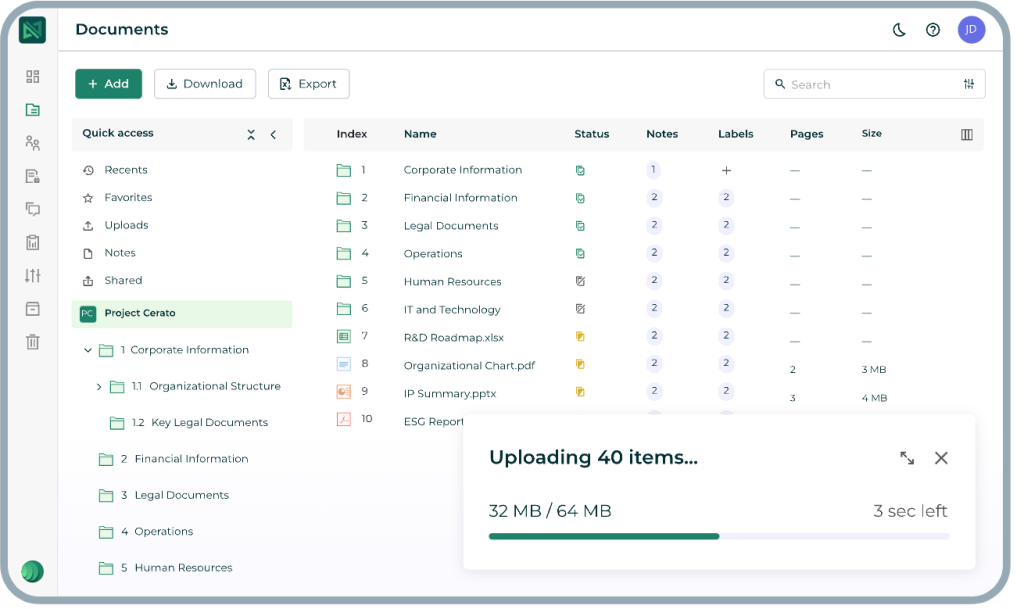The image size is (1024, 609).
Task: Collapse the Corporate Information tree folder
Action: tap(87, 351)
